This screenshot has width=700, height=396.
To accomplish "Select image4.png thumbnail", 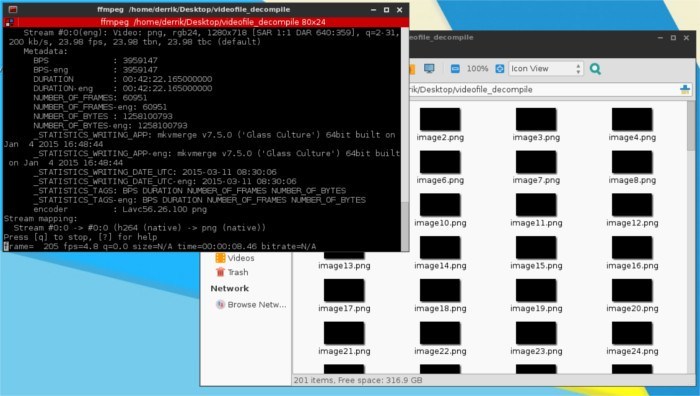I will (x=632, y=120).
